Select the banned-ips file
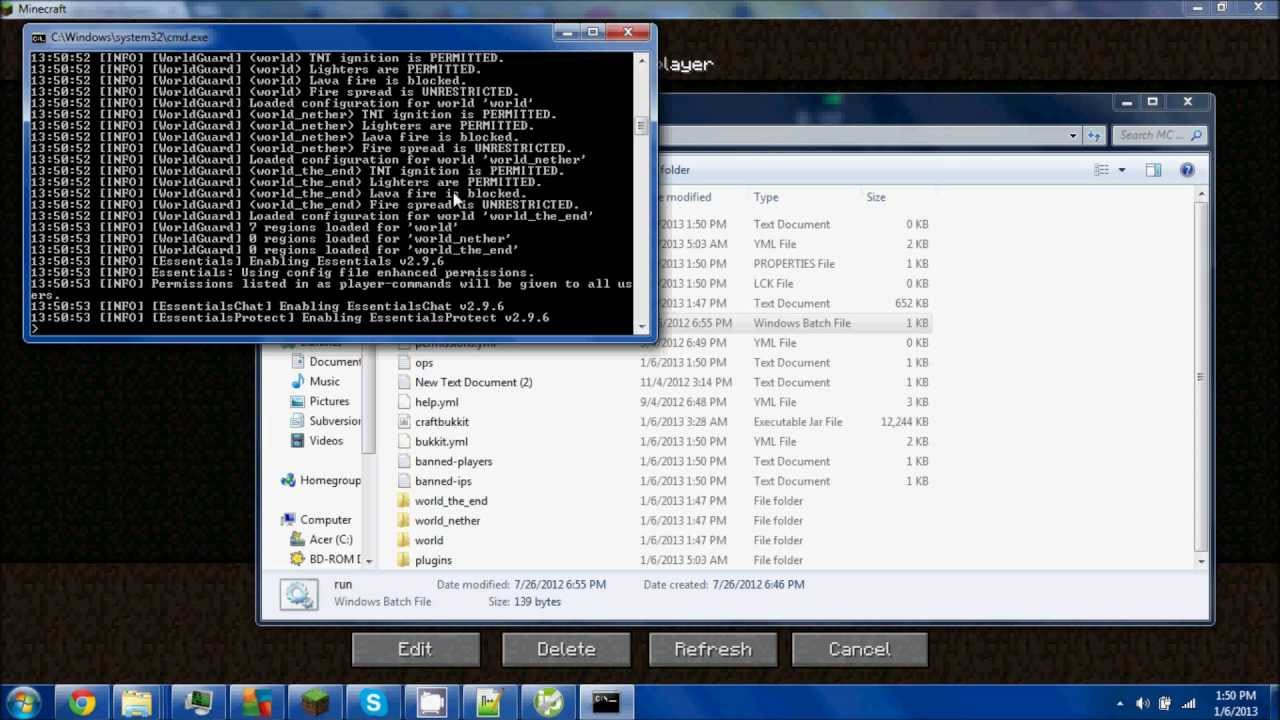This screenshot has height=720, width=1280. [443, 481]
